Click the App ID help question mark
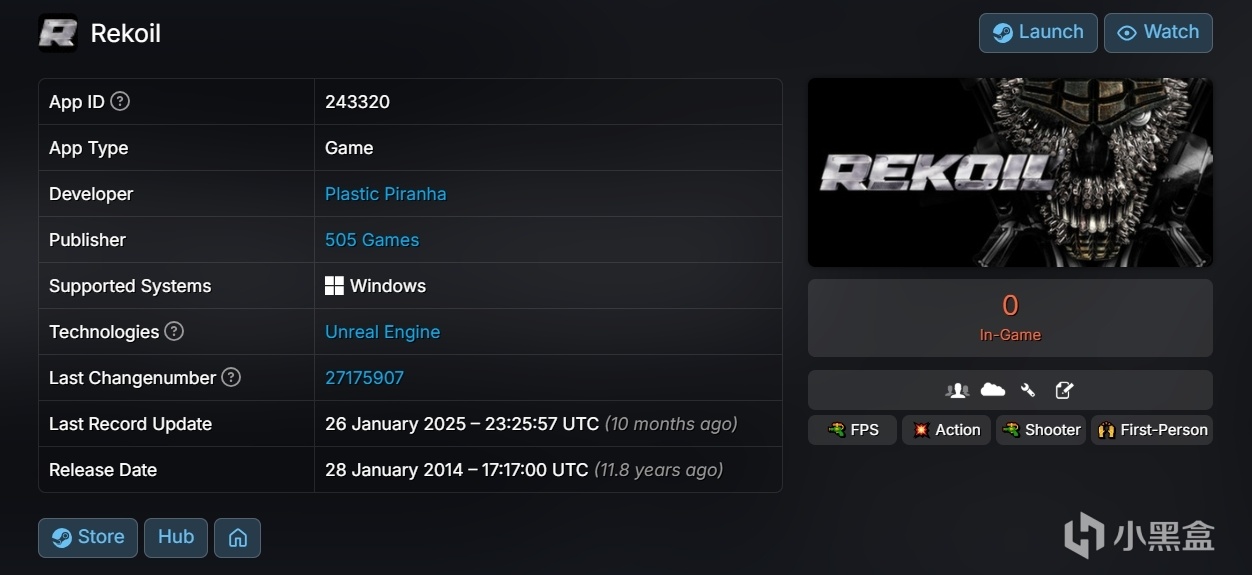1252x575 pixels. click(x=120, y=101)
